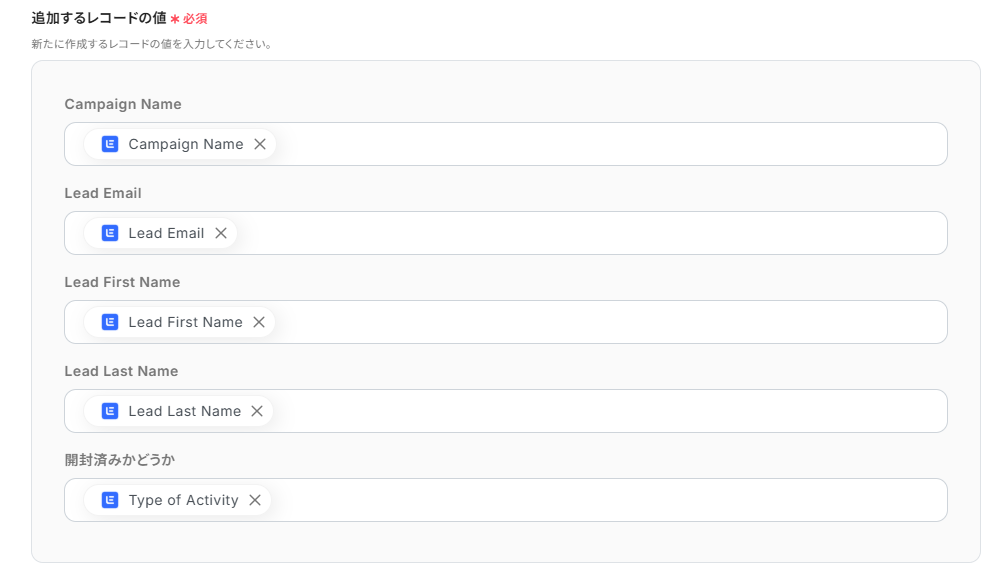Remove the Campaign Name chip with its X
Image resolution: width=1004 pixels, height=578 pixels.
pos(260,144)
